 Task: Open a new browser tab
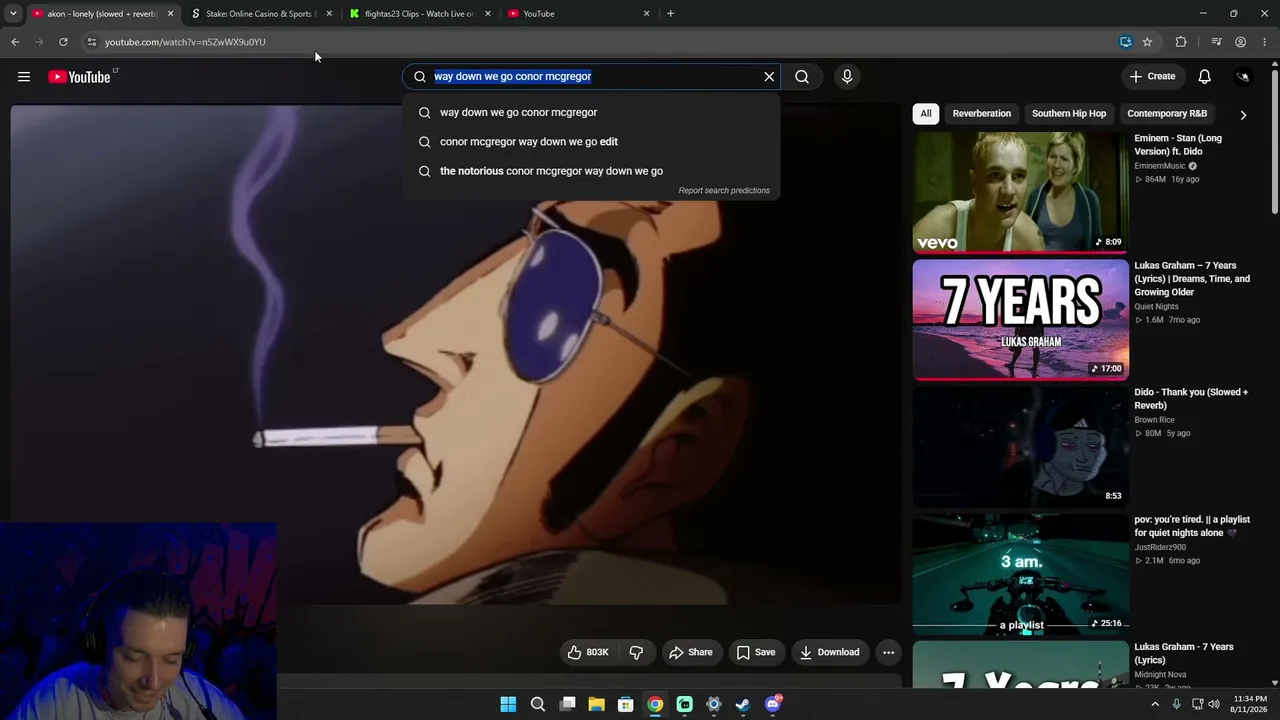coord(670,14)
